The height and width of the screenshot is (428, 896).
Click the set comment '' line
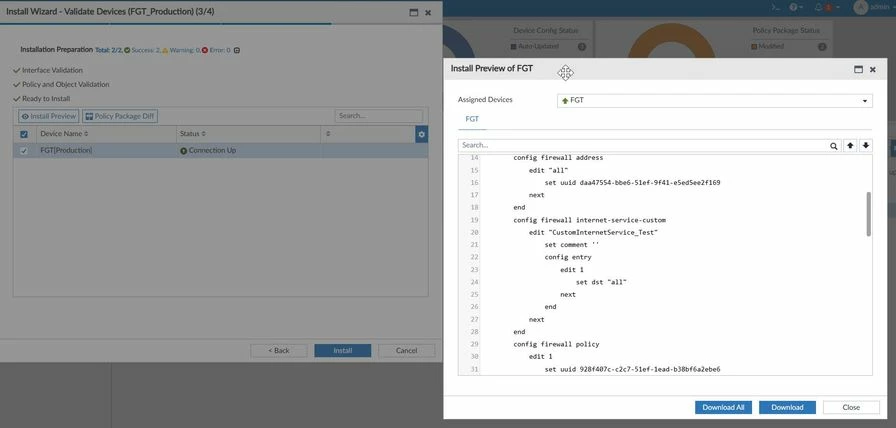(572, 245)
